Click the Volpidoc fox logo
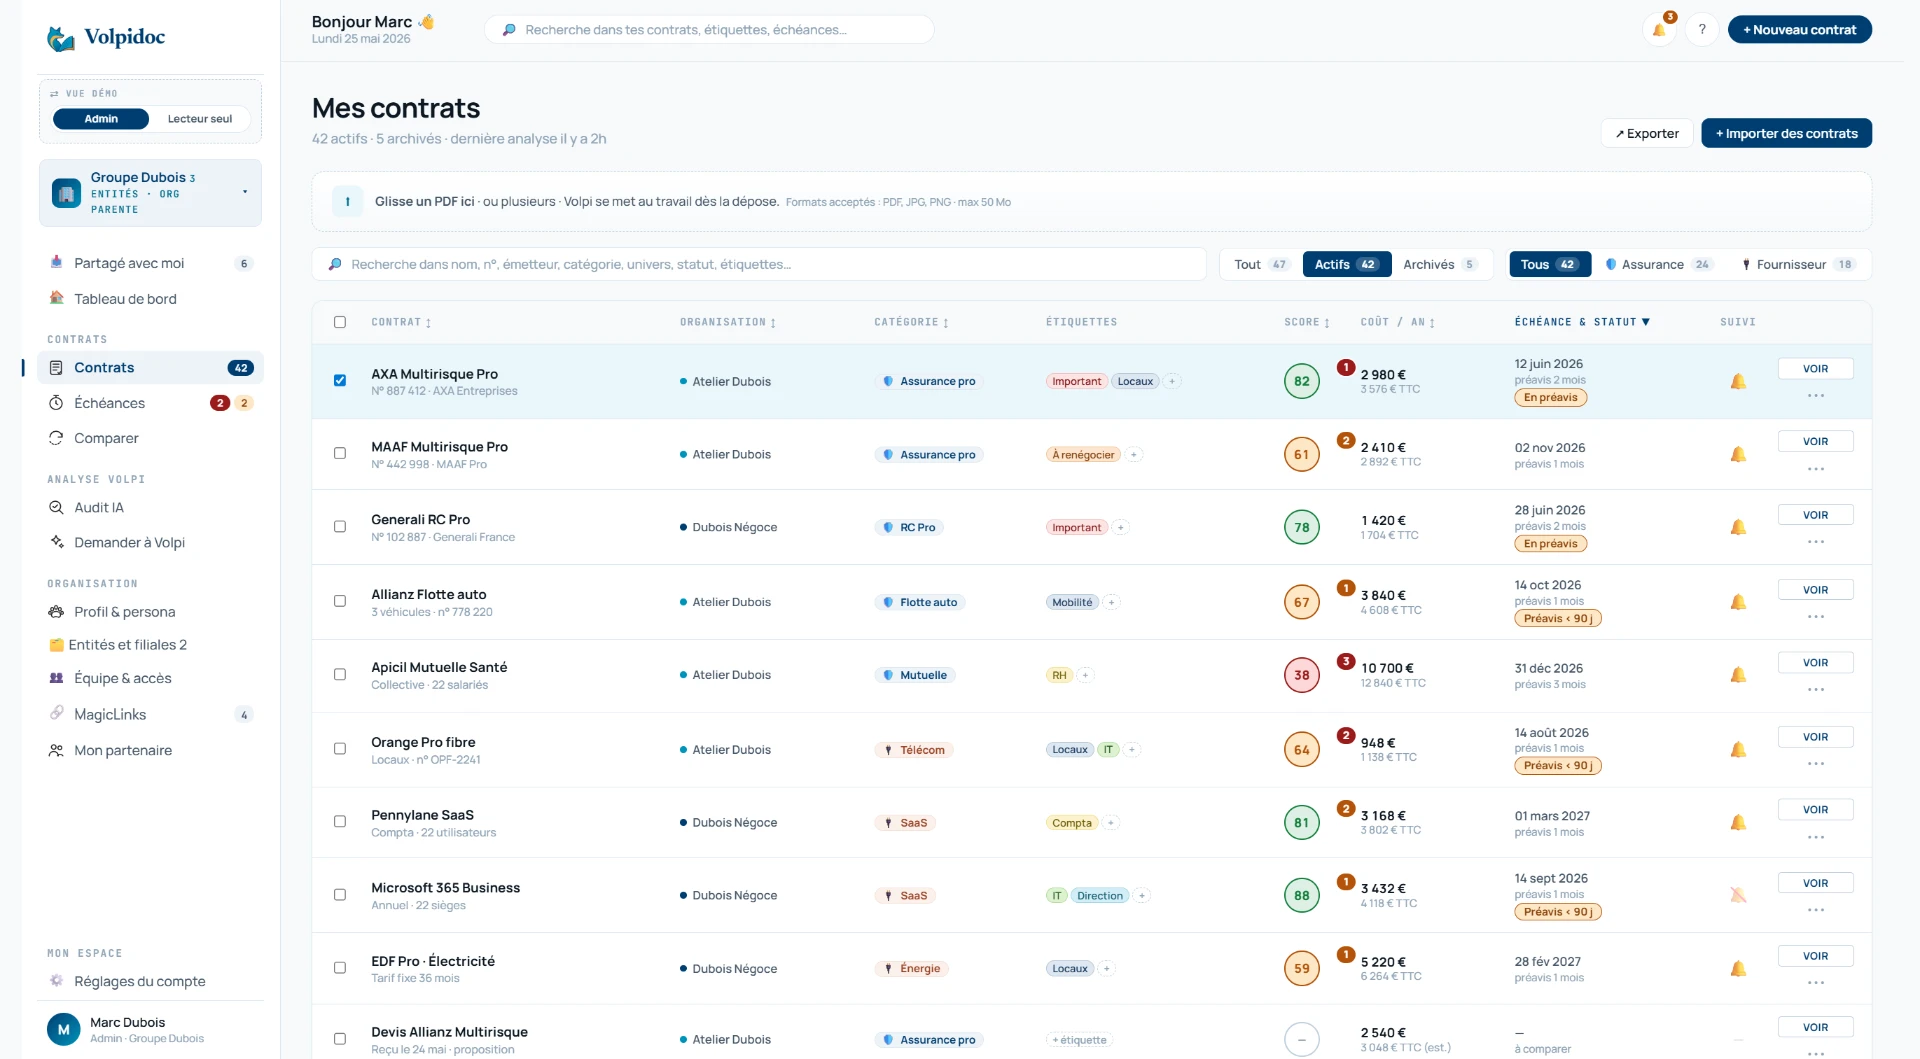Image resolution: width=1920 pixels, height=1059 pixels. pyautogui.click(x=61, y=38)
